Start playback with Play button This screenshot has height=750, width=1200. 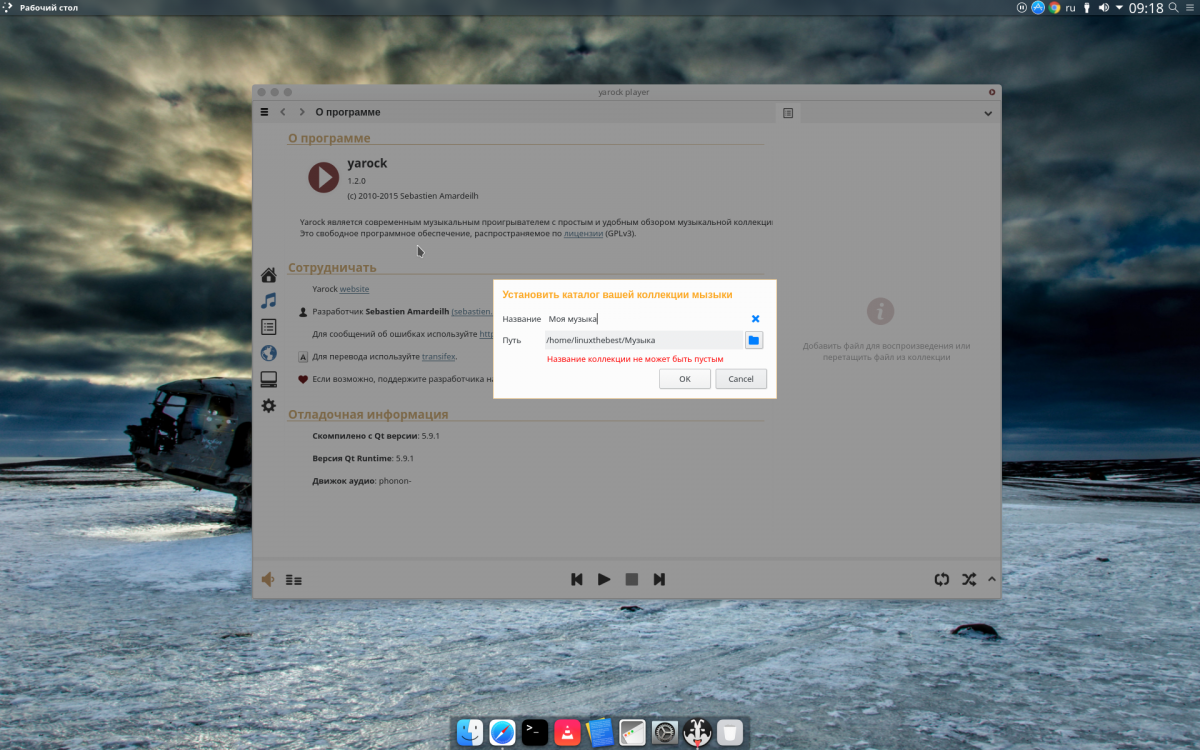(604, 579)
